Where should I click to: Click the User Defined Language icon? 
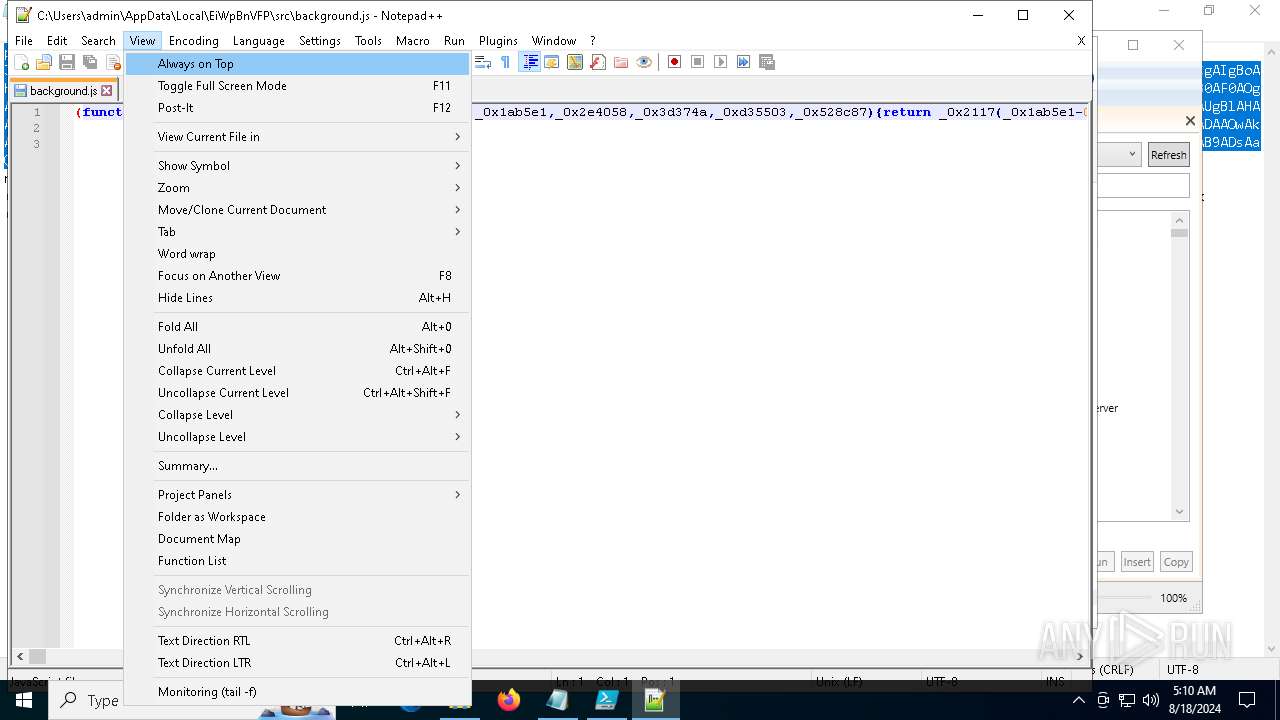[x=552, y=62]
